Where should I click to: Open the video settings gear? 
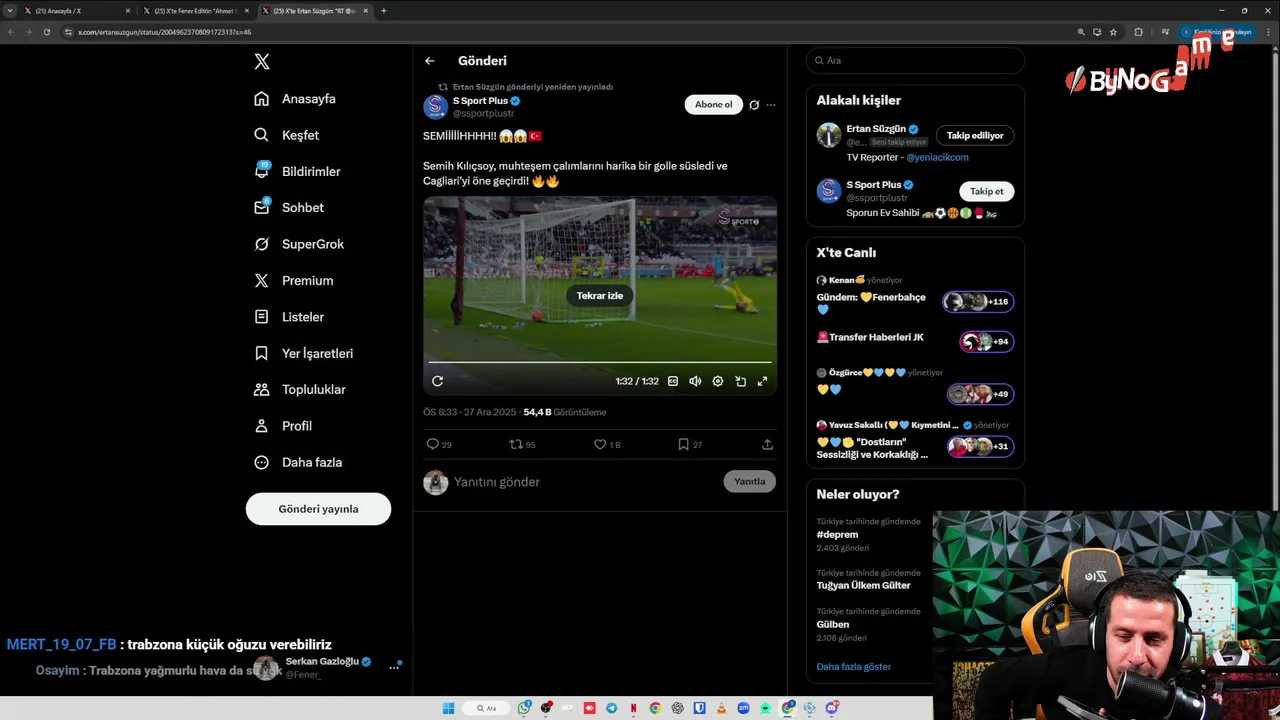point(718,381)
